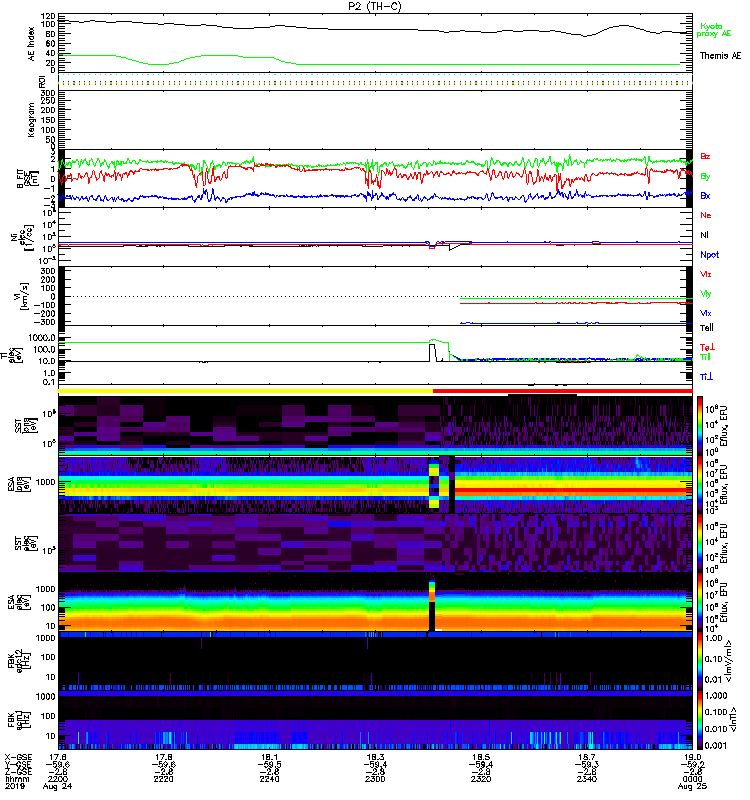Select the black "Tell" temperature legend label

[x=707, y=328]
